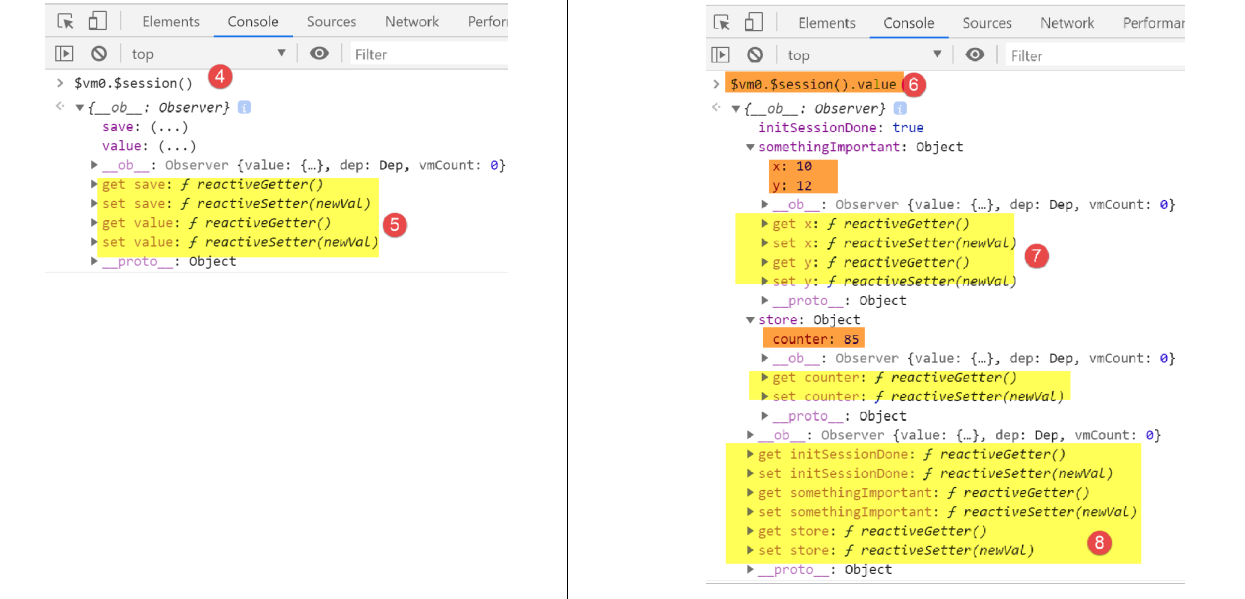Click live expression eye icon in right panel
The width and height of the screenshot is (1245, 599).
975,55
